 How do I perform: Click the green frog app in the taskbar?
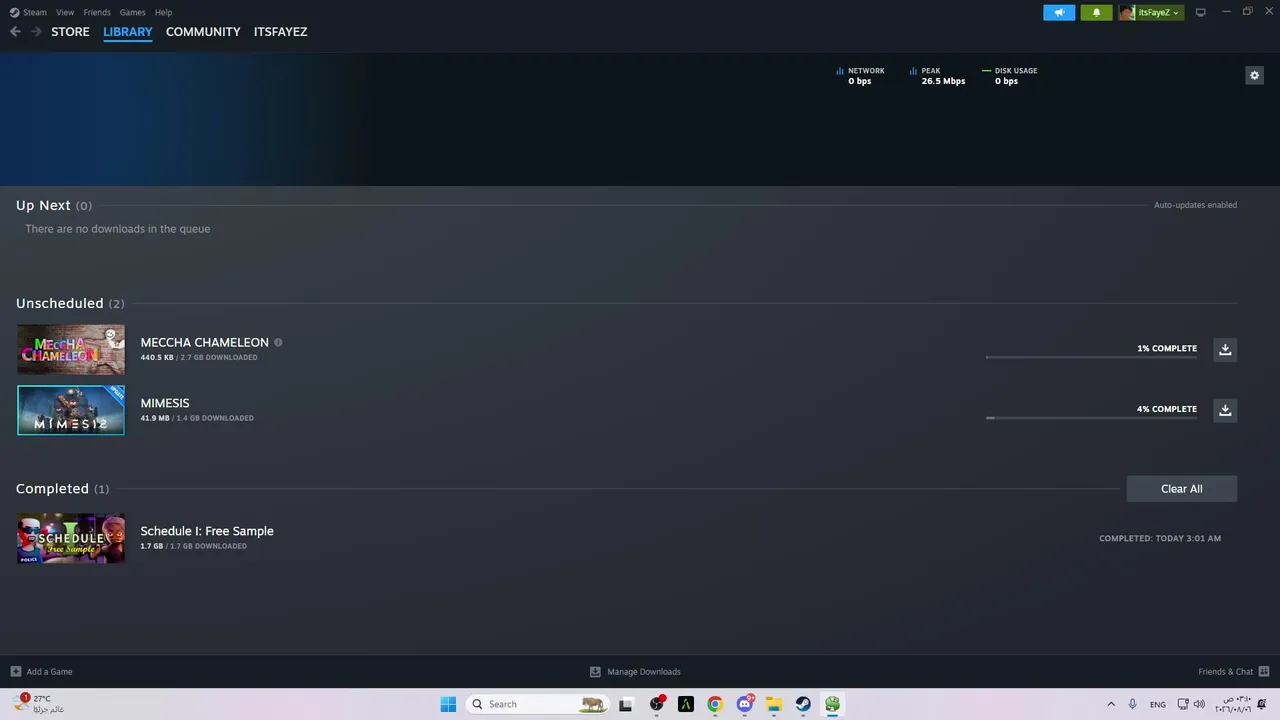pyautogui.click(x=832, y=704)
